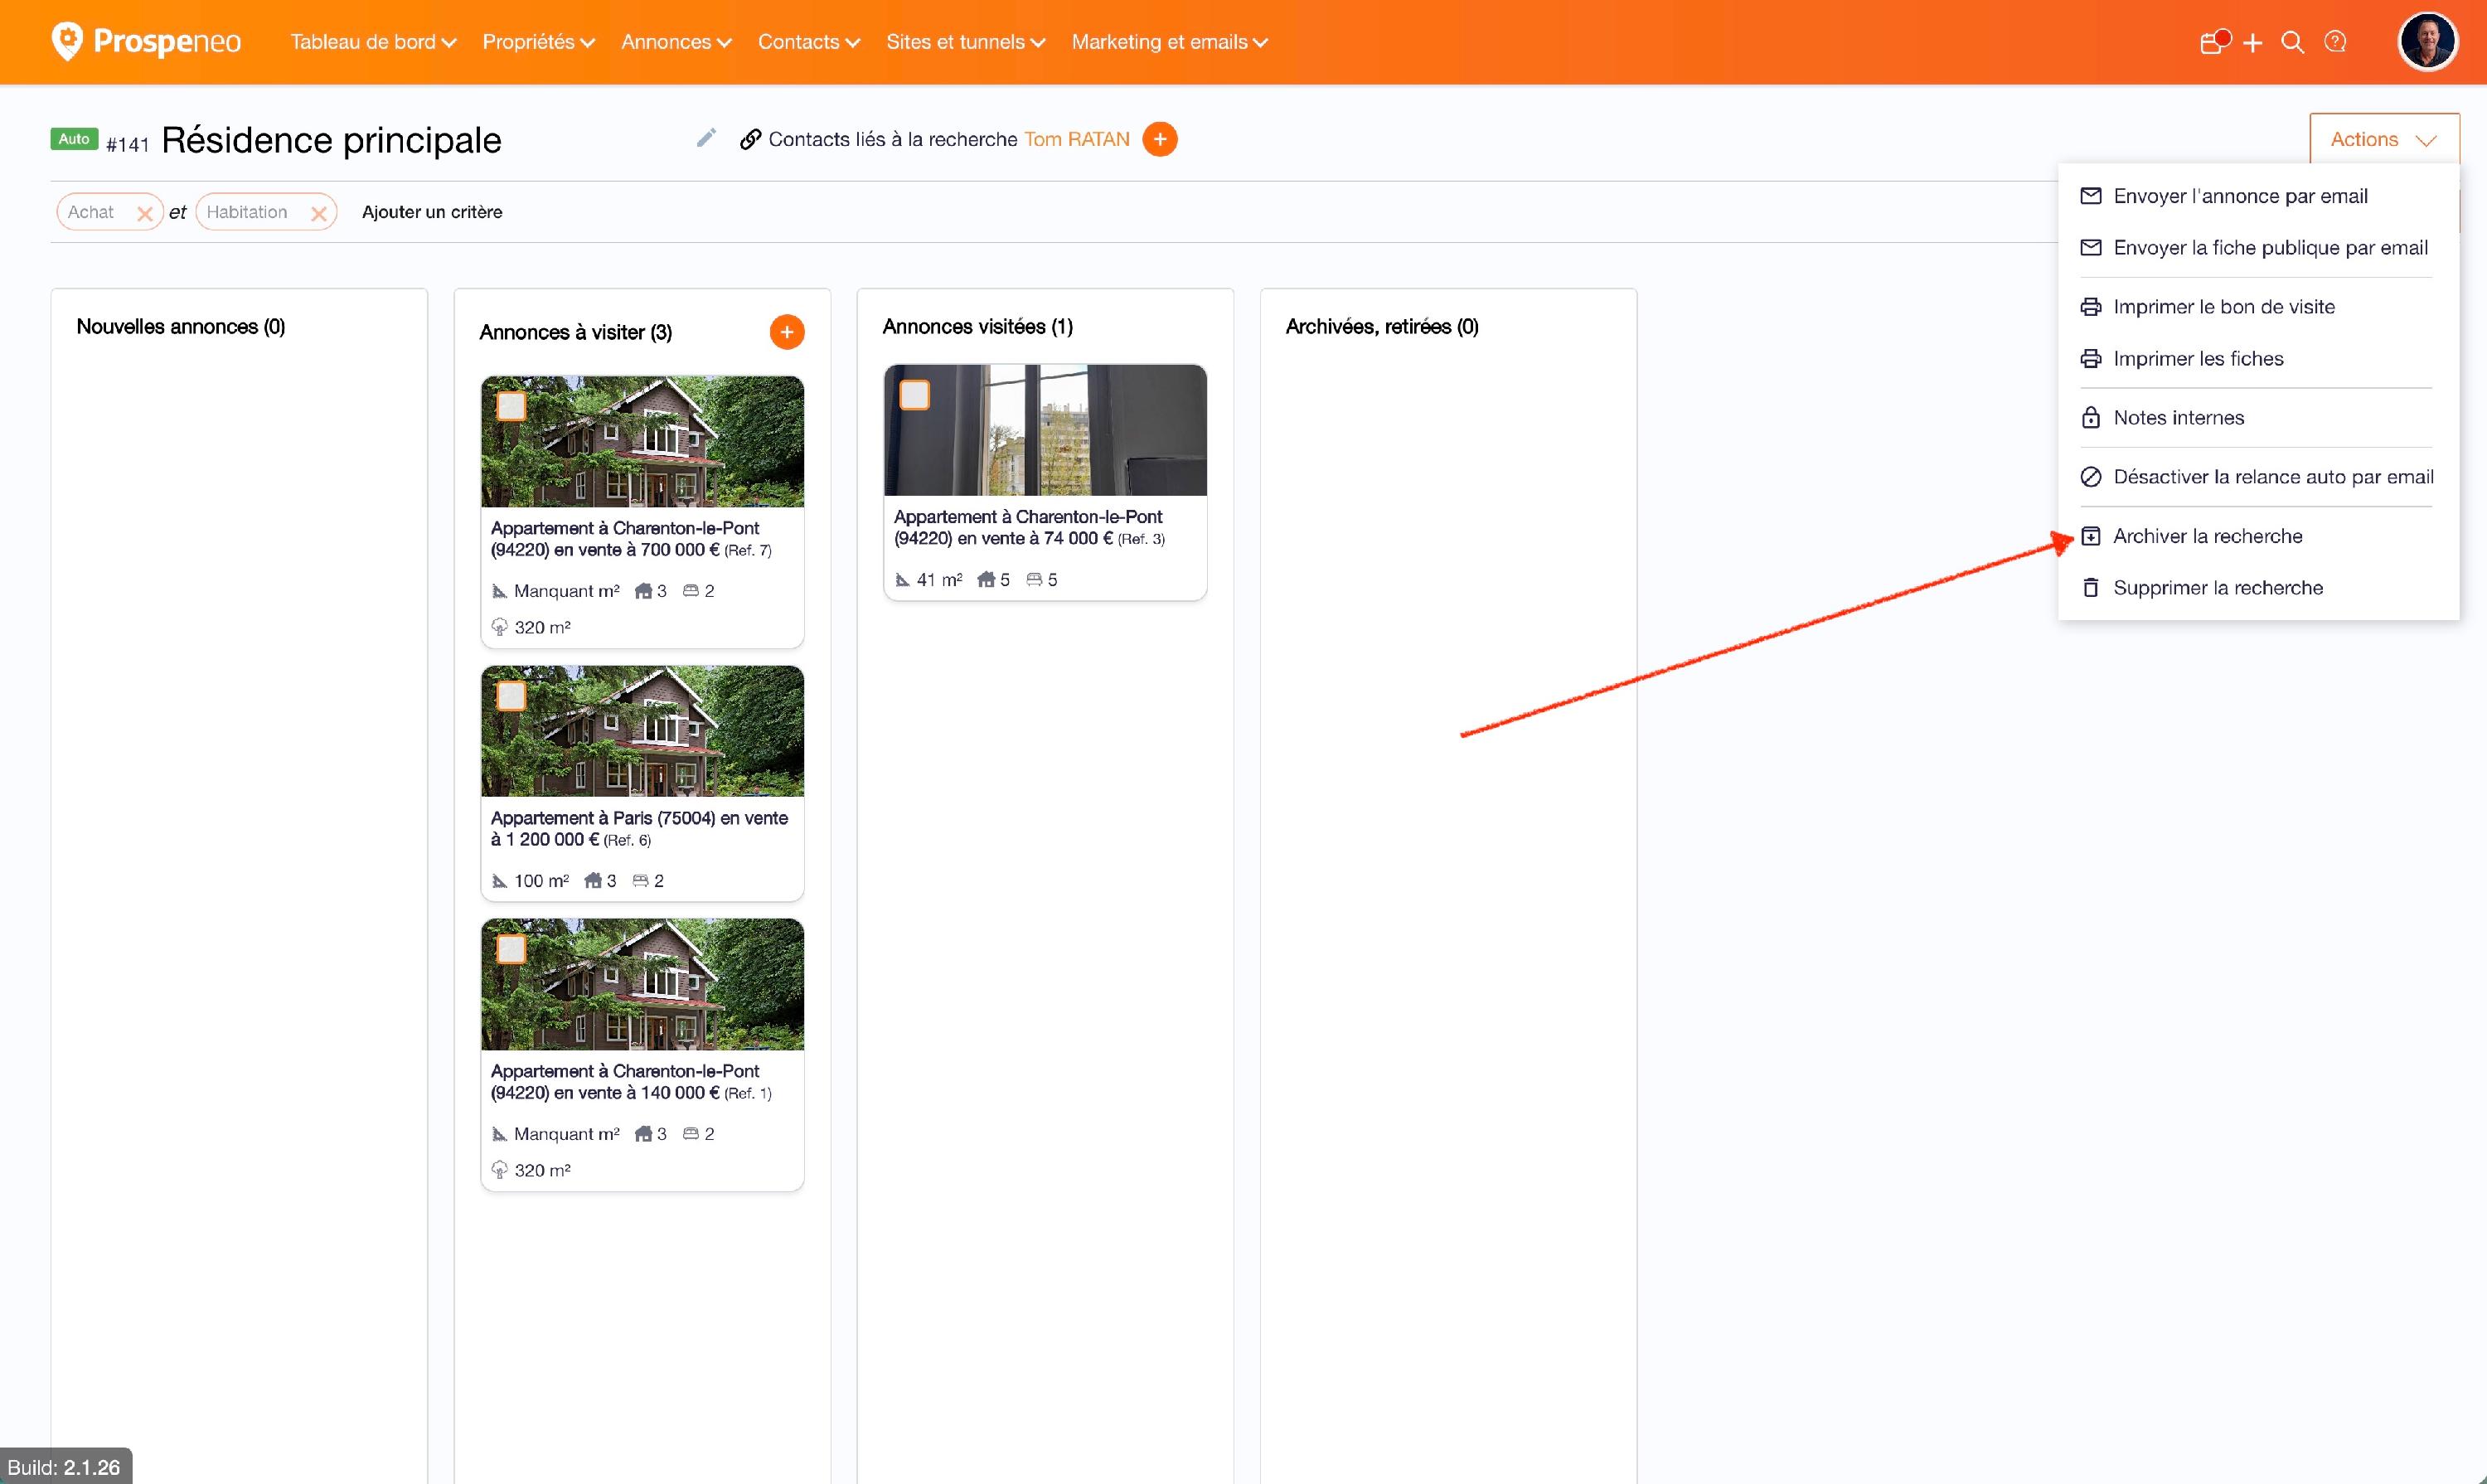Collapse the Actions dropdown

click(x=2383, y=139)
